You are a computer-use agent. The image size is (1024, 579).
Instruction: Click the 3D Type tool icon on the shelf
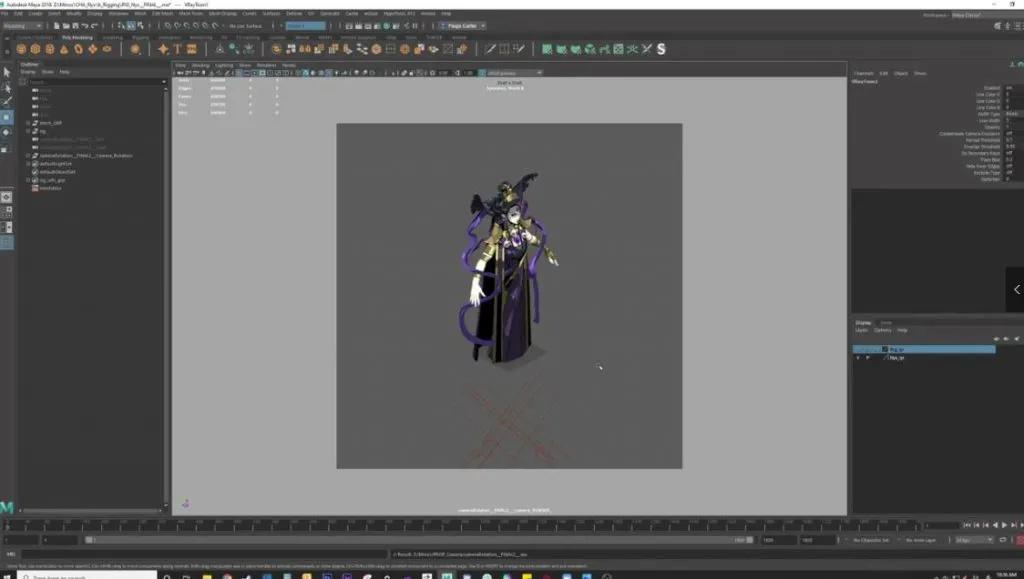point(176,48)
